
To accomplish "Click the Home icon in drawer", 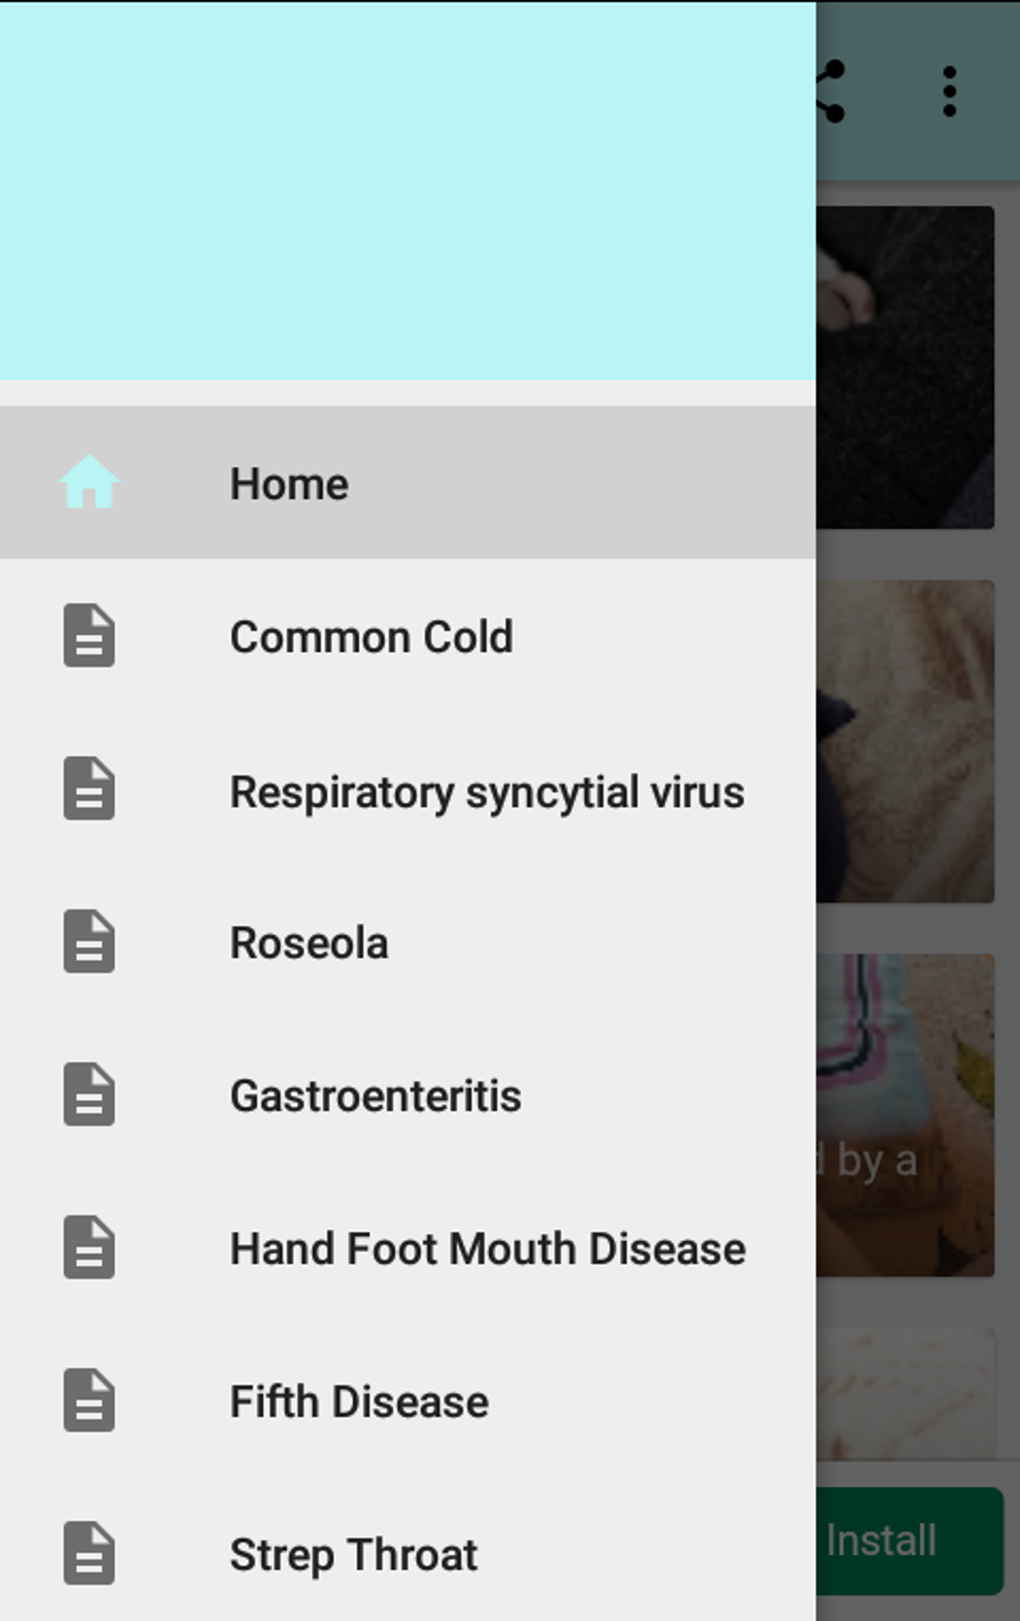I will pos(89,483).
